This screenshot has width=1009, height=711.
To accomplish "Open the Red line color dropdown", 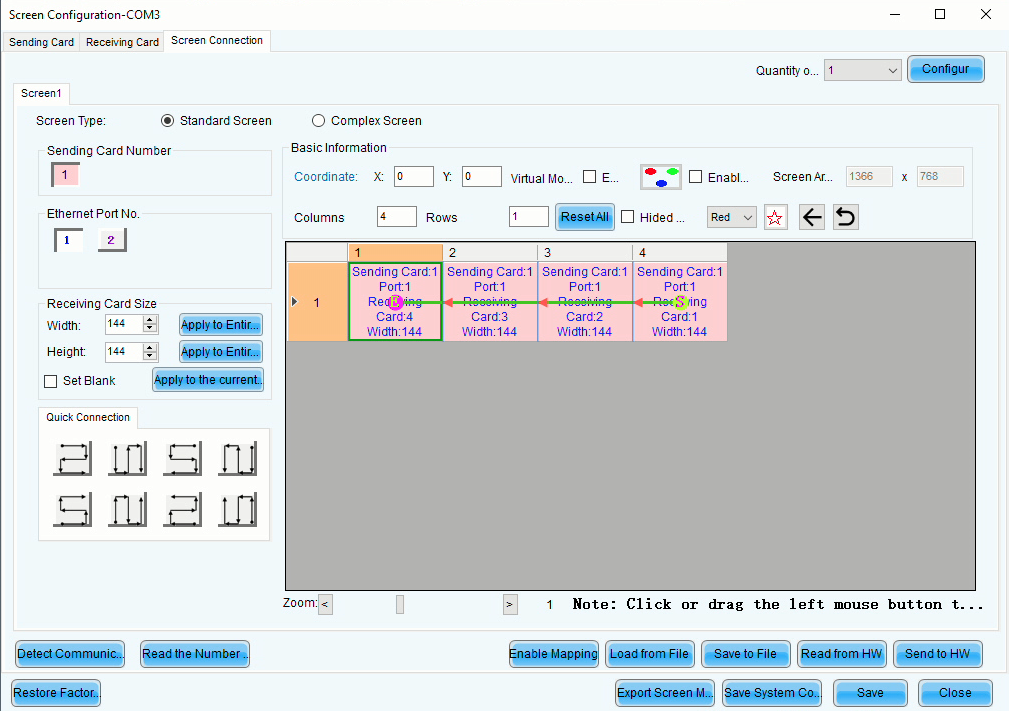I will pos(731,217).
